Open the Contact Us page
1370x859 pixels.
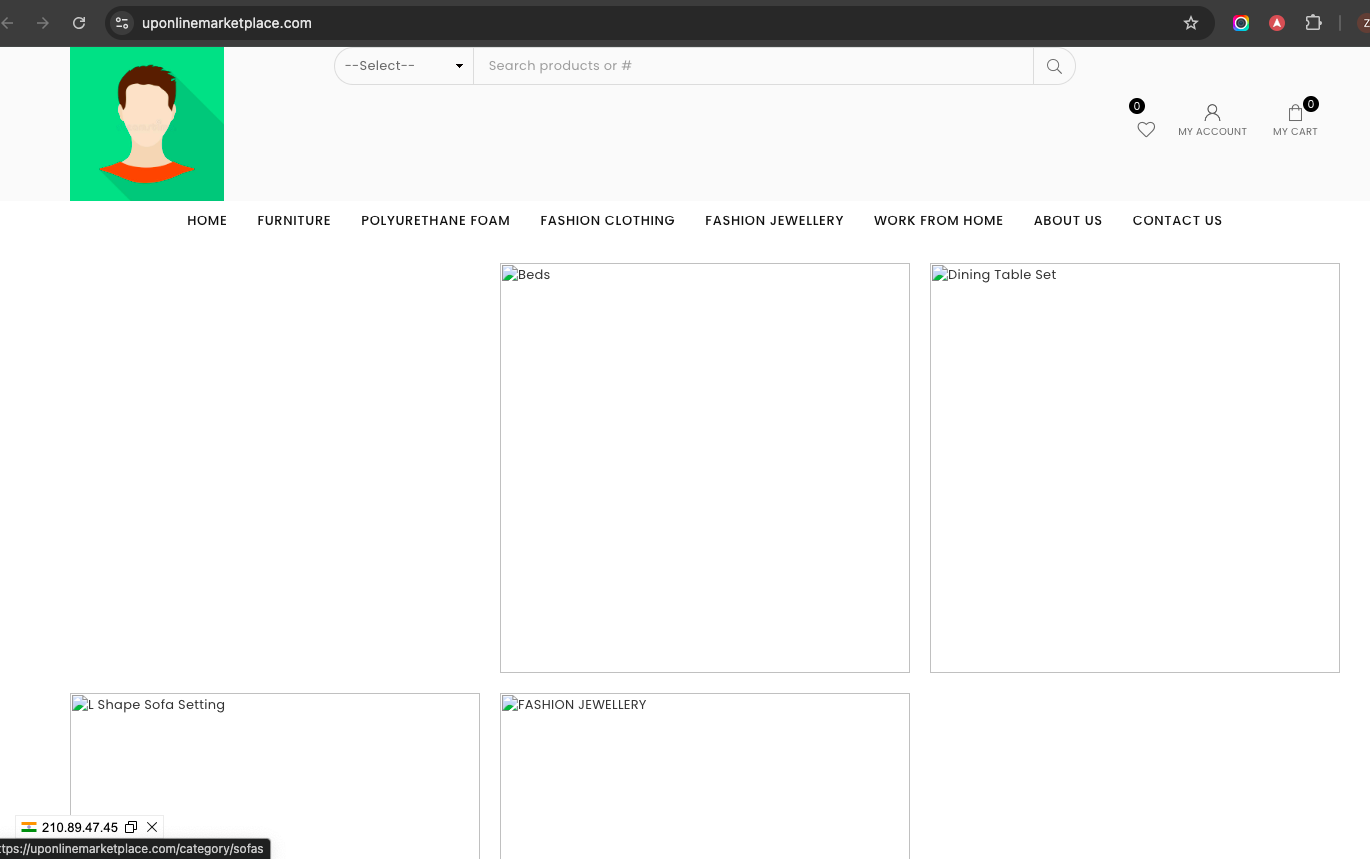coord(1177,221)
